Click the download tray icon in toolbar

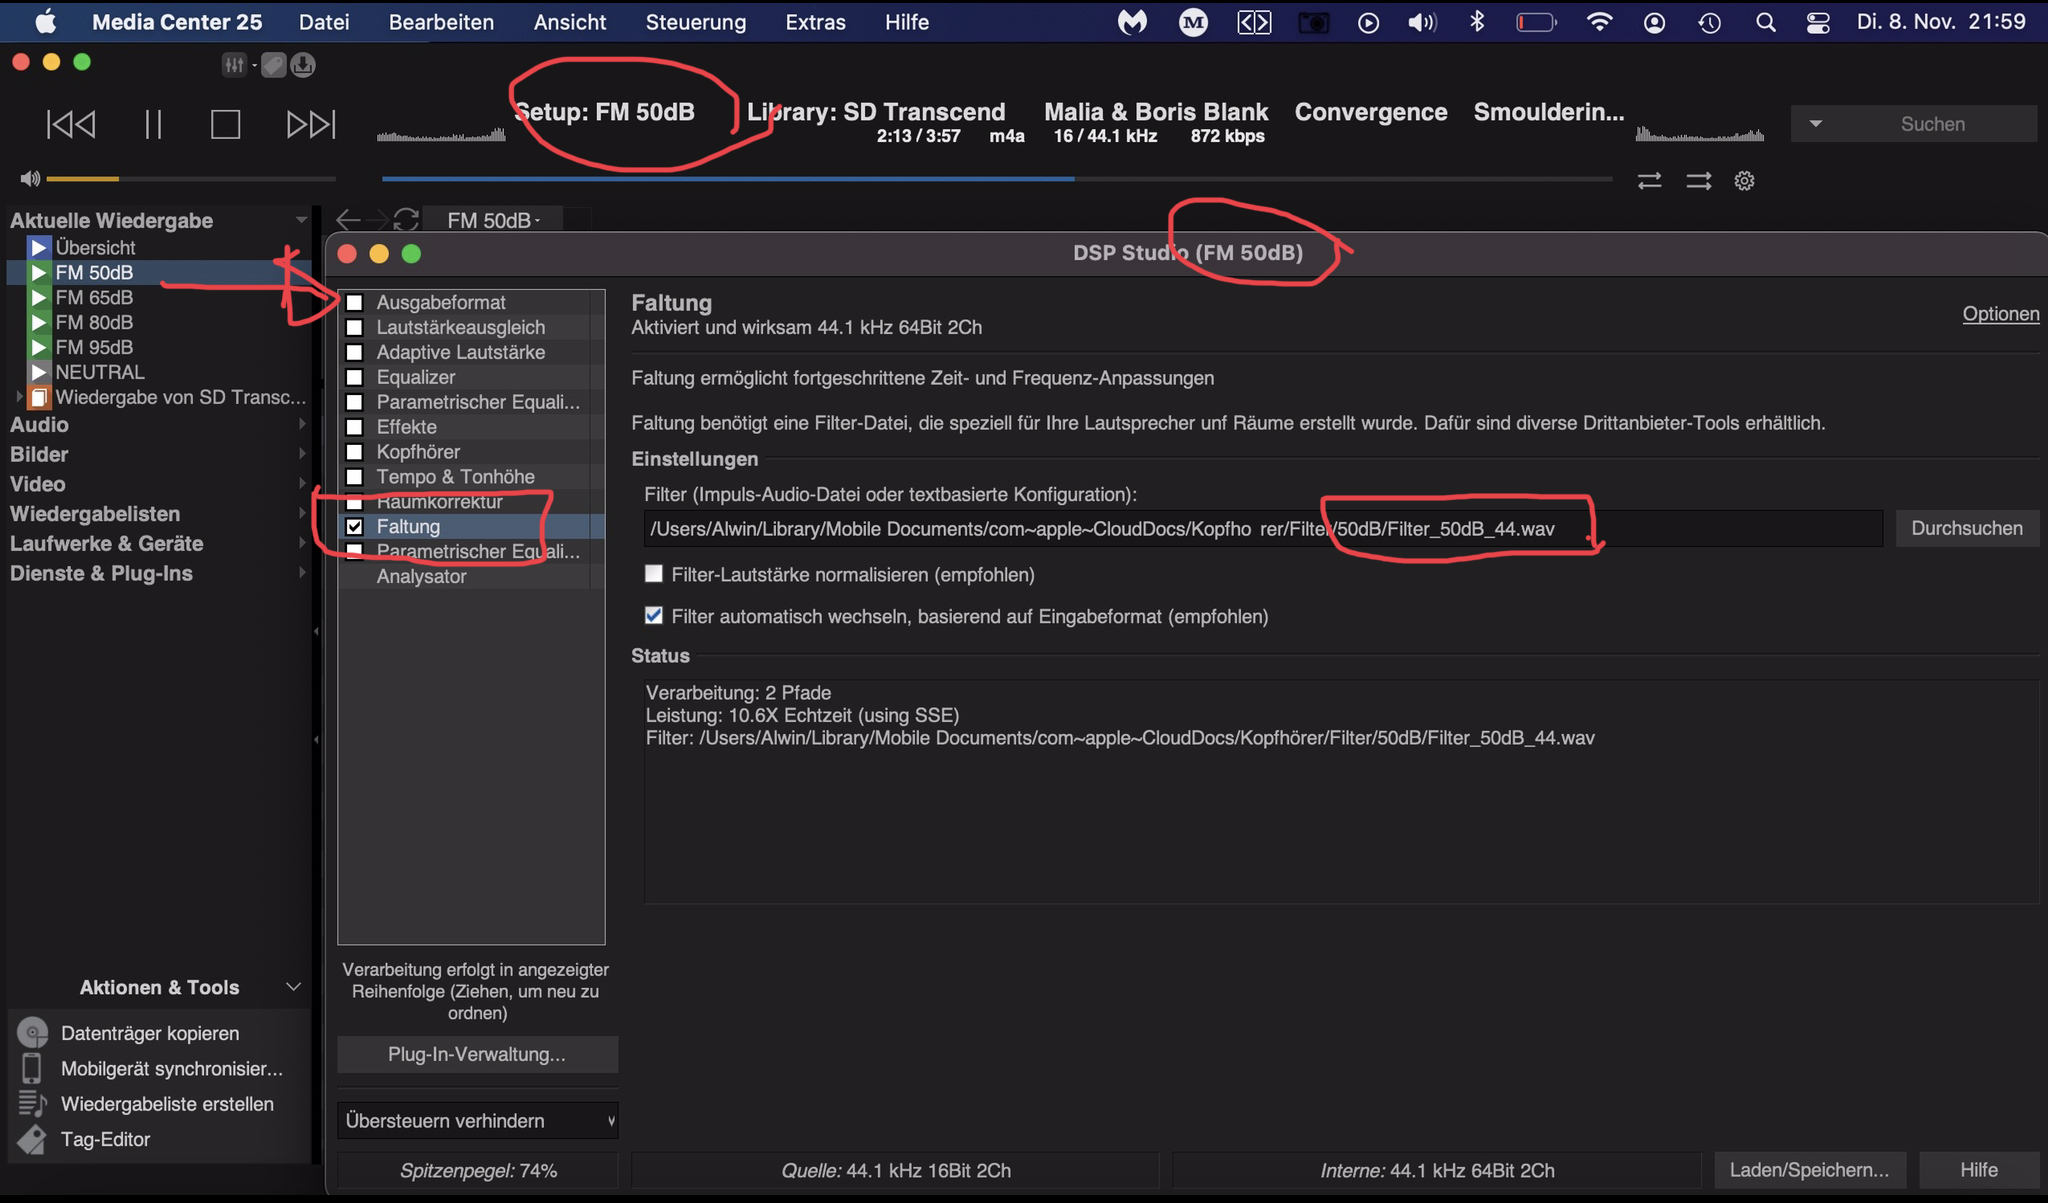(303, 65)
